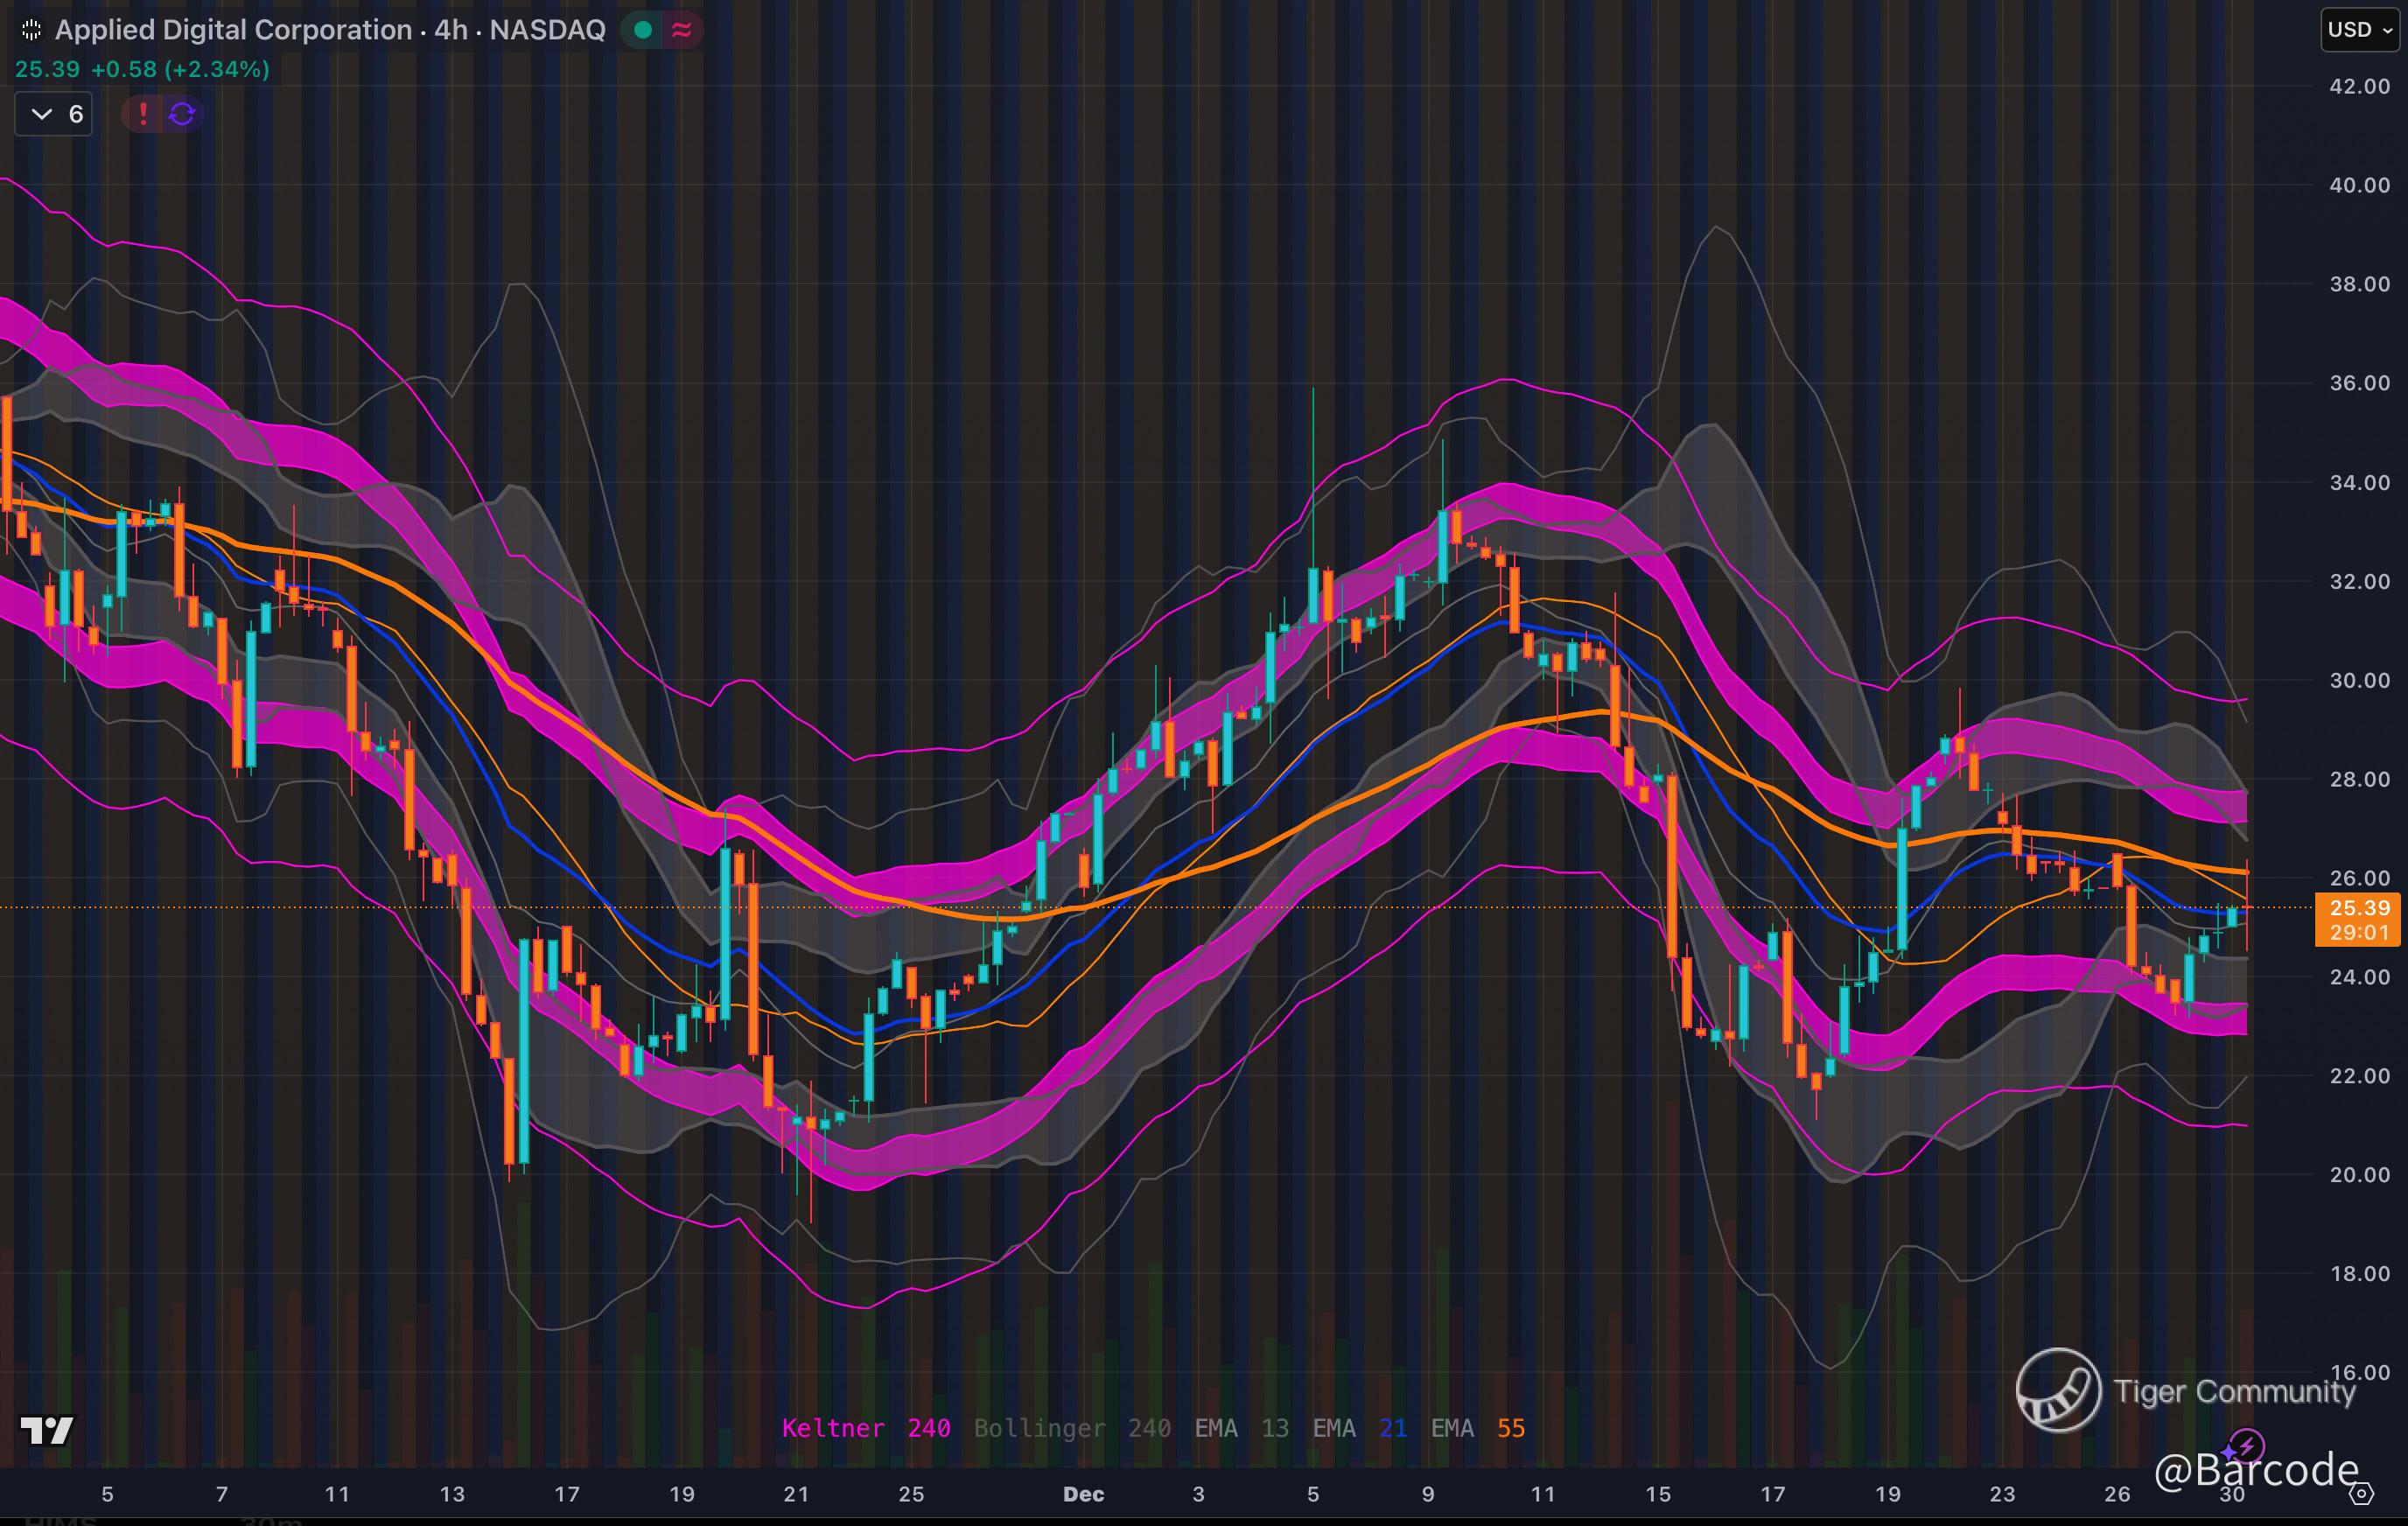This screenshot has height=1526, width=2408.
Task: Expand the collapsed indicators legend showing 6
Action: click(54, 114)
